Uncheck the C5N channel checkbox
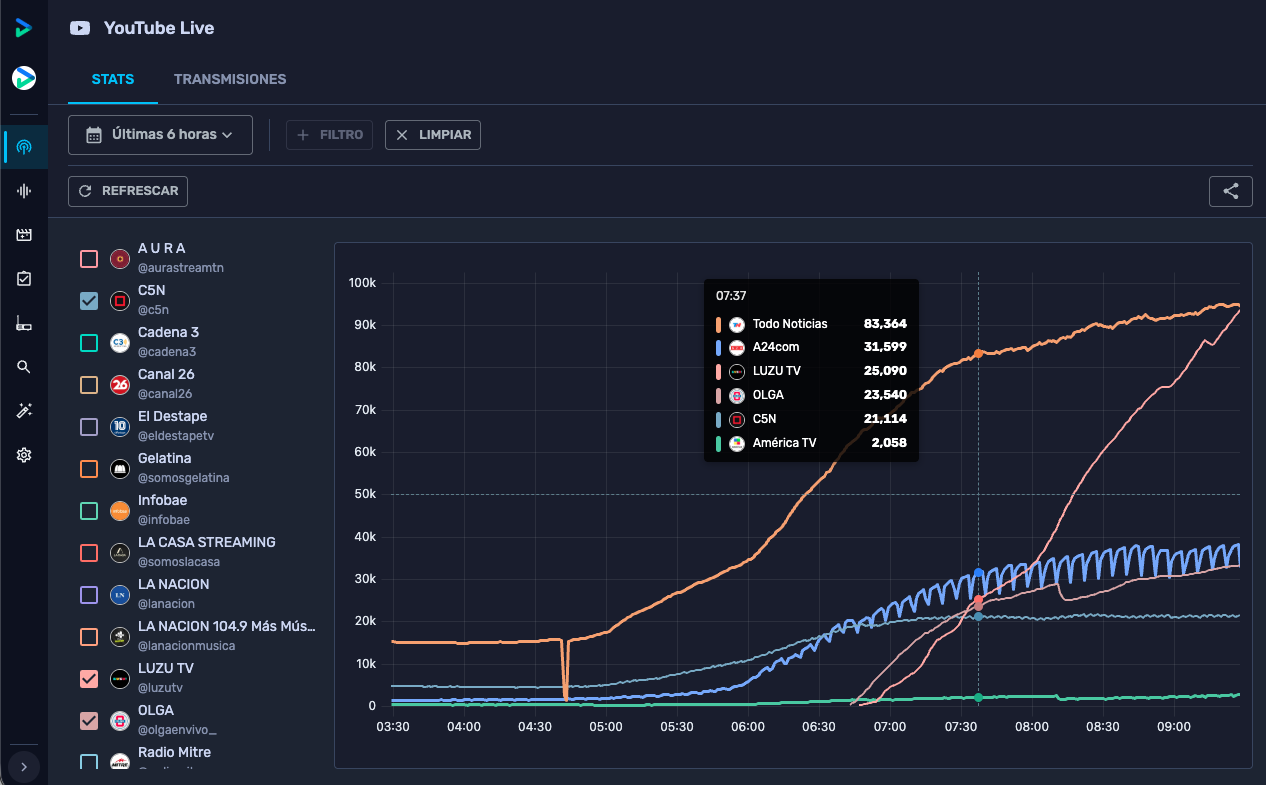 point(89,301)
